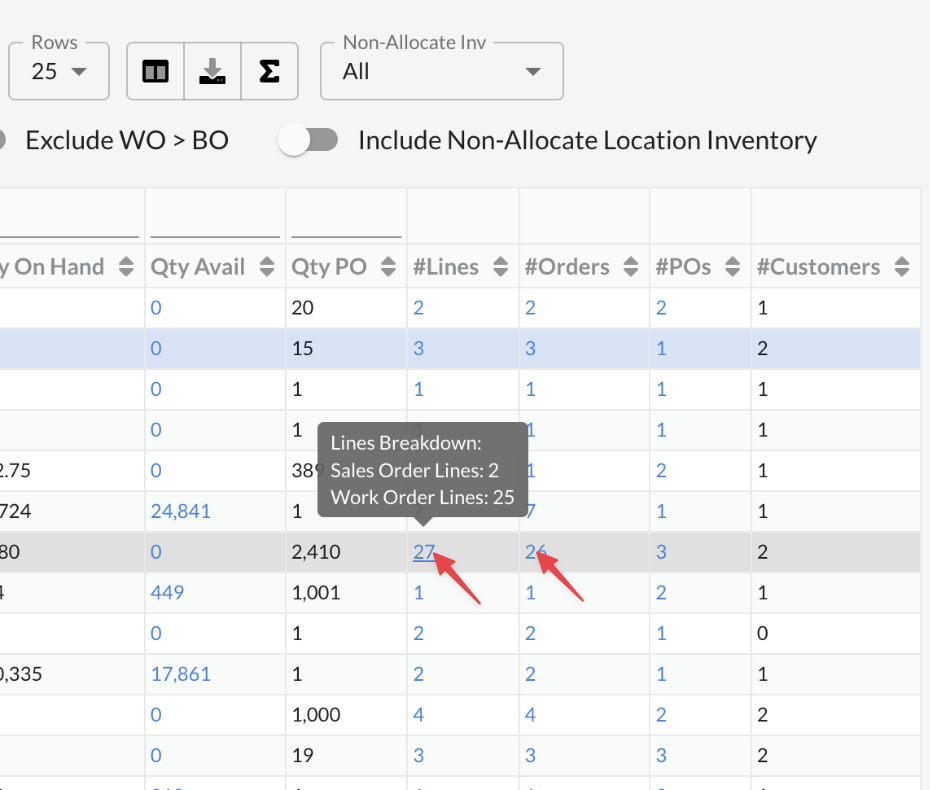Open Qty Avail 24,841 link
The image size is (930, 790).
(181, 511)
